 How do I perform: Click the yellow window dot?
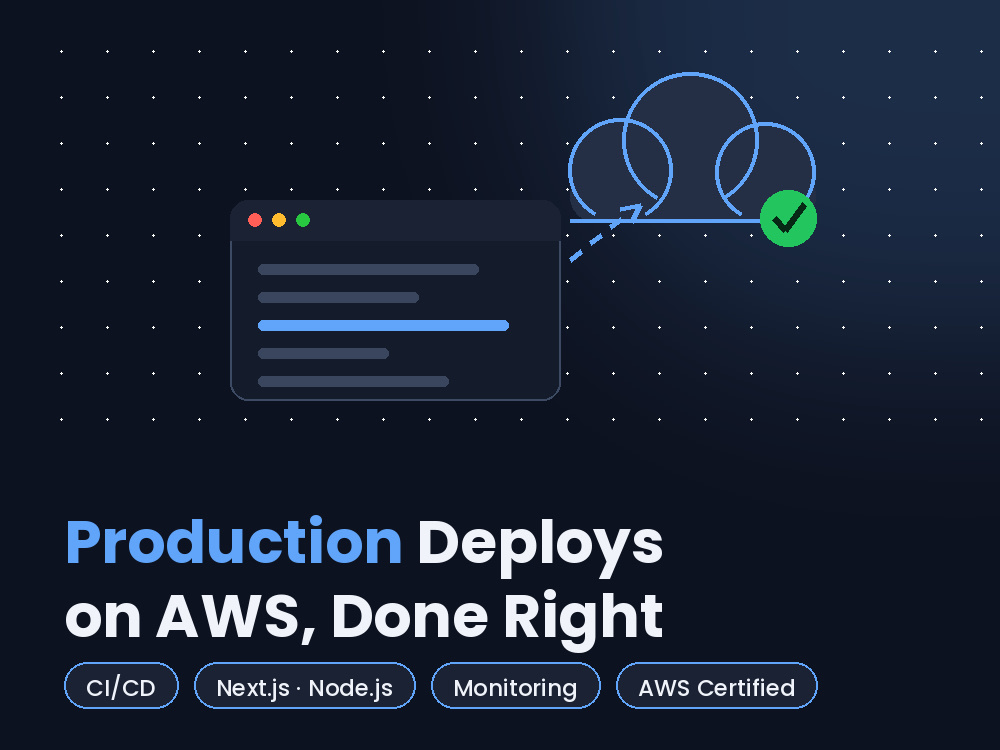tap(279, 220)
